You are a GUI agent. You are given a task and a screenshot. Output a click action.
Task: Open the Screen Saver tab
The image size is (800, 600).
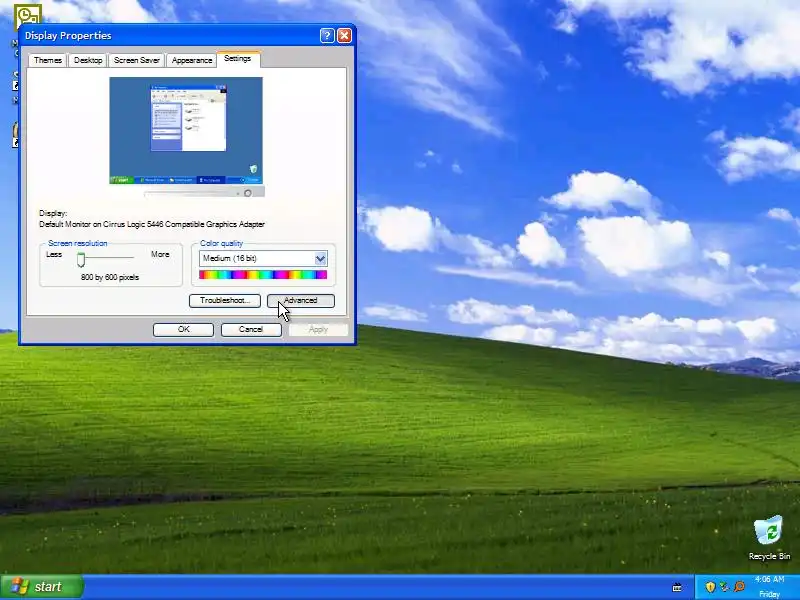point(137,60)
